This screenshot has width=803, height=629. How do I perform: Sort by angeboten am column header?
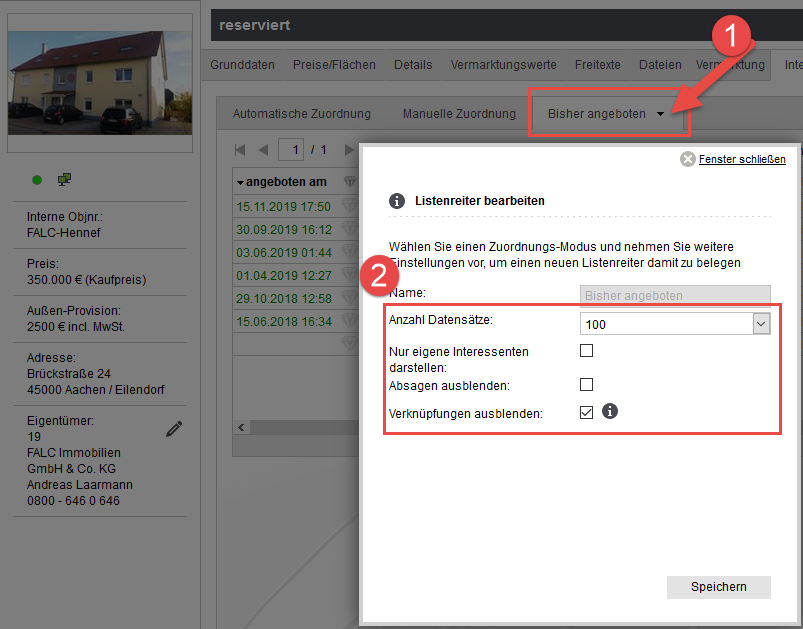click(283, 182)
